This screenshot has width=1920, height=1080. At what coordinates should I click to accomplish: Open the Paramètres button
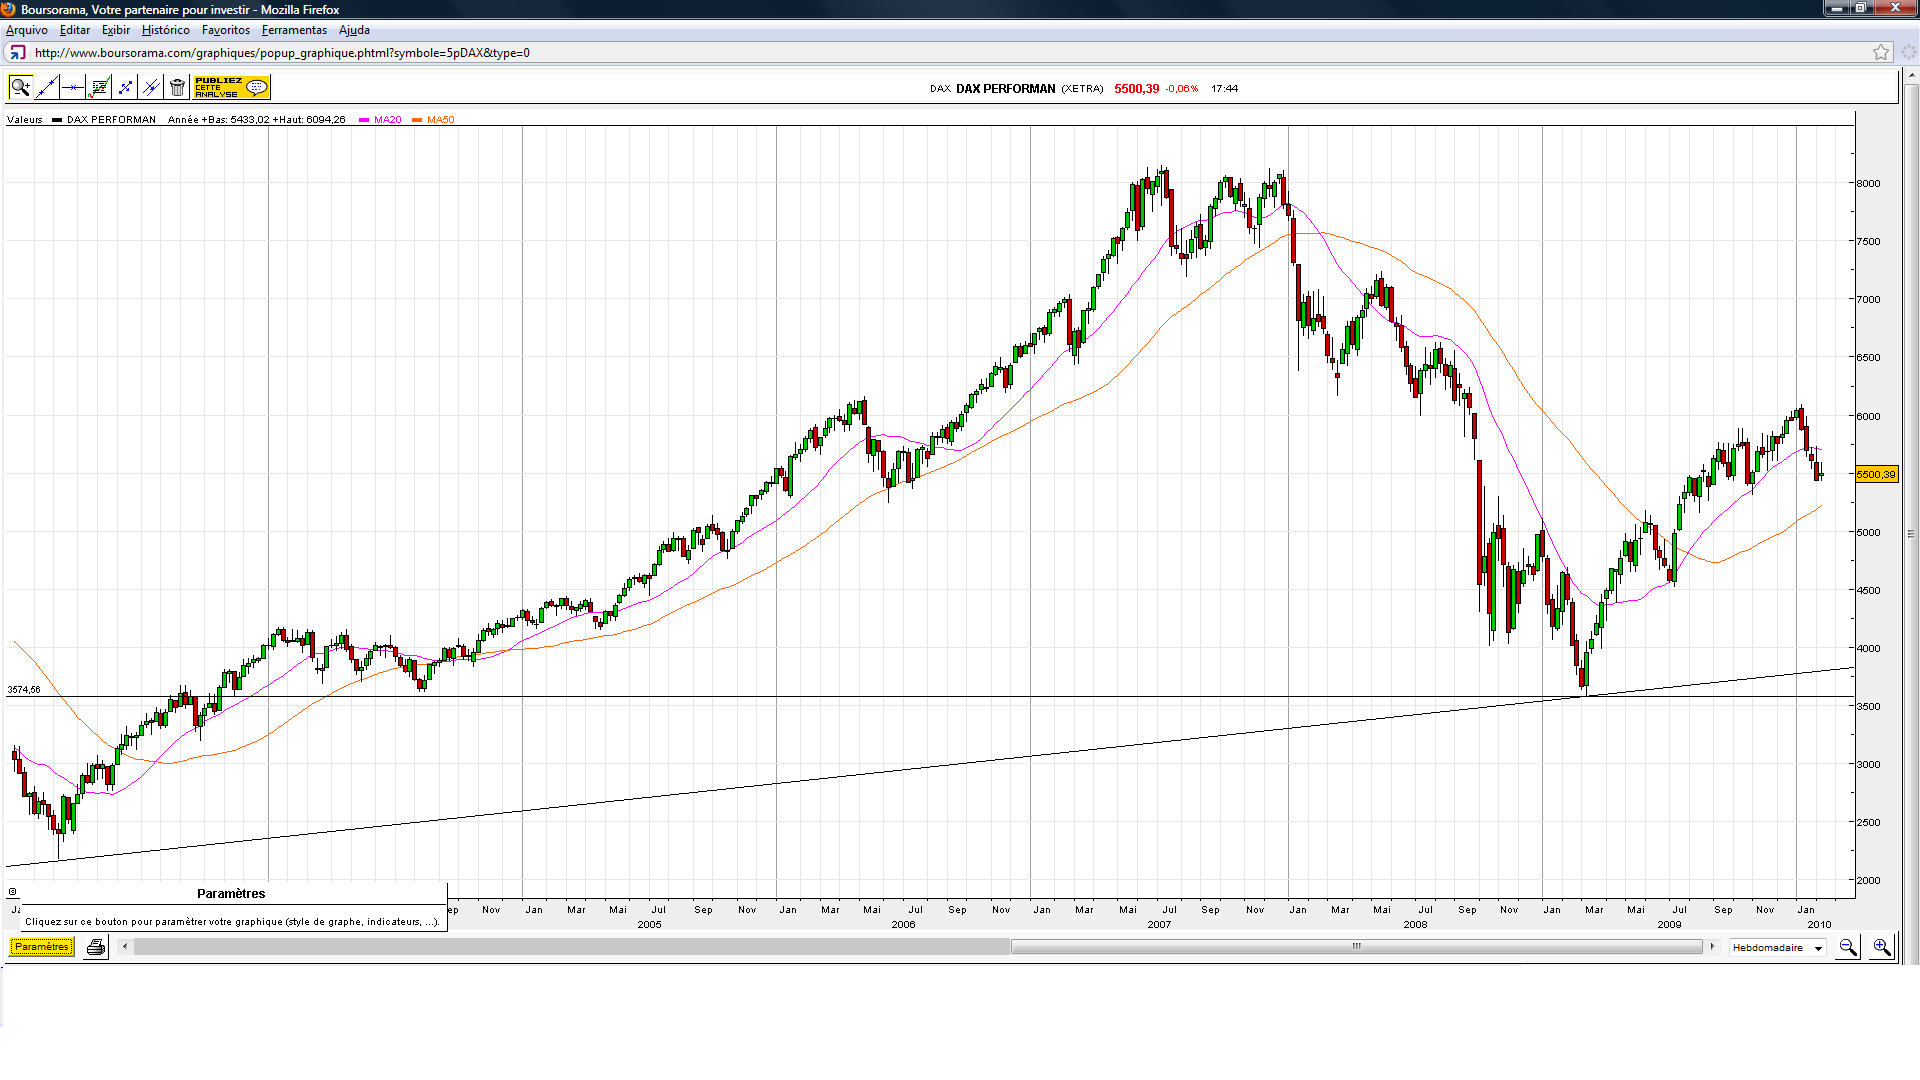click(42, 947)
